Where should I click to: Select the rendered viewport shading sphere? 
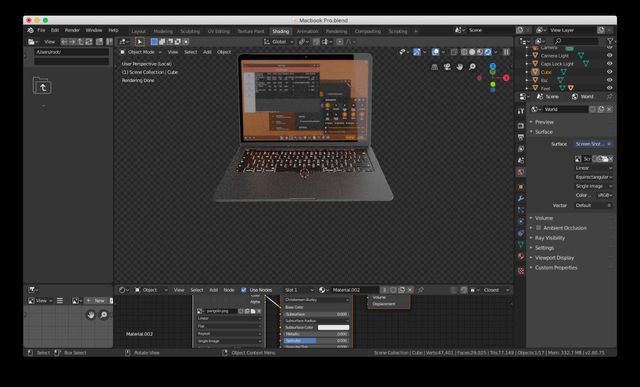coord(488,52)
